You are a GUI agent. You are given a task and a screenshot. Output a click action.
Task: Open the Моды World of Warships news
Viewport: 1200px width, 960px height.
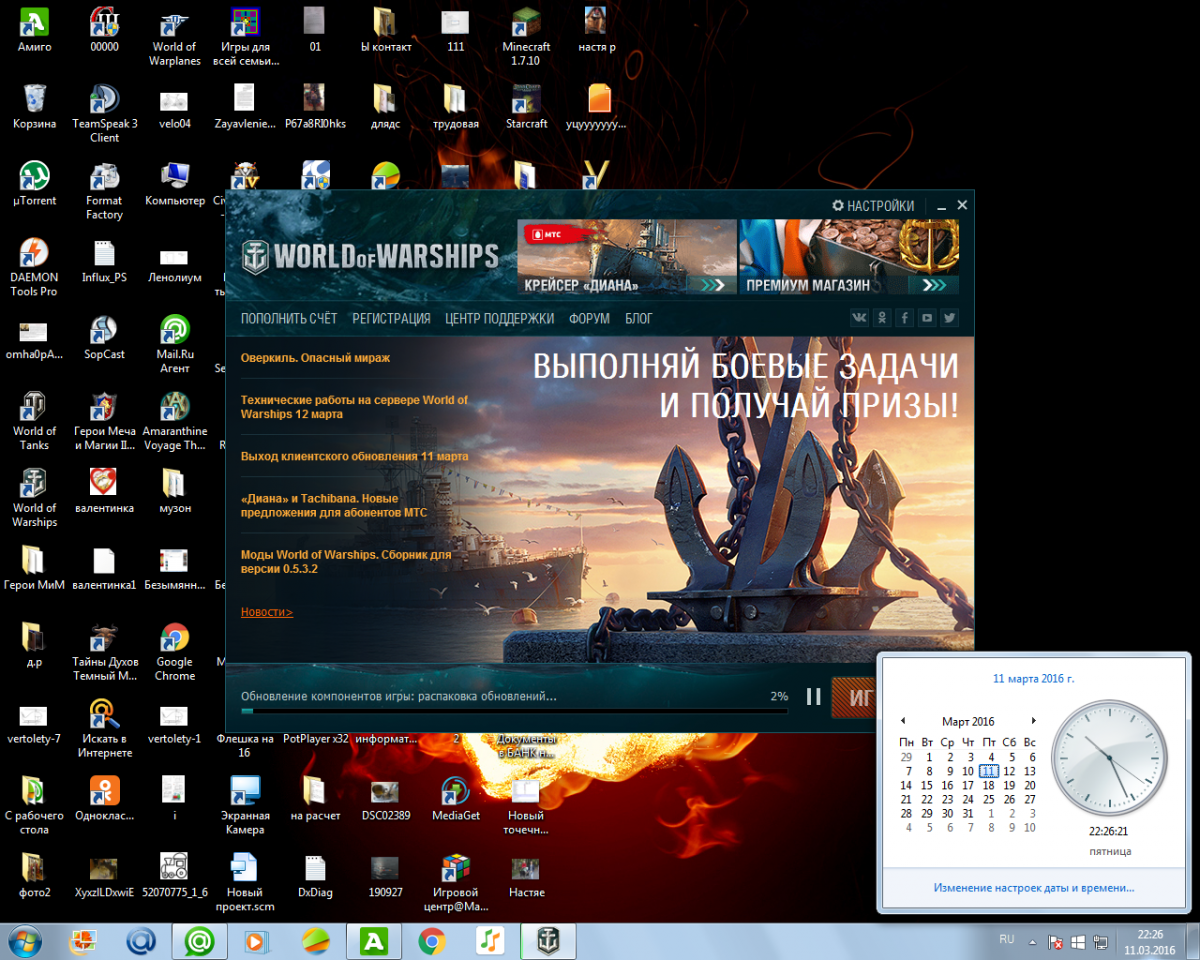[x=346, y=561]
